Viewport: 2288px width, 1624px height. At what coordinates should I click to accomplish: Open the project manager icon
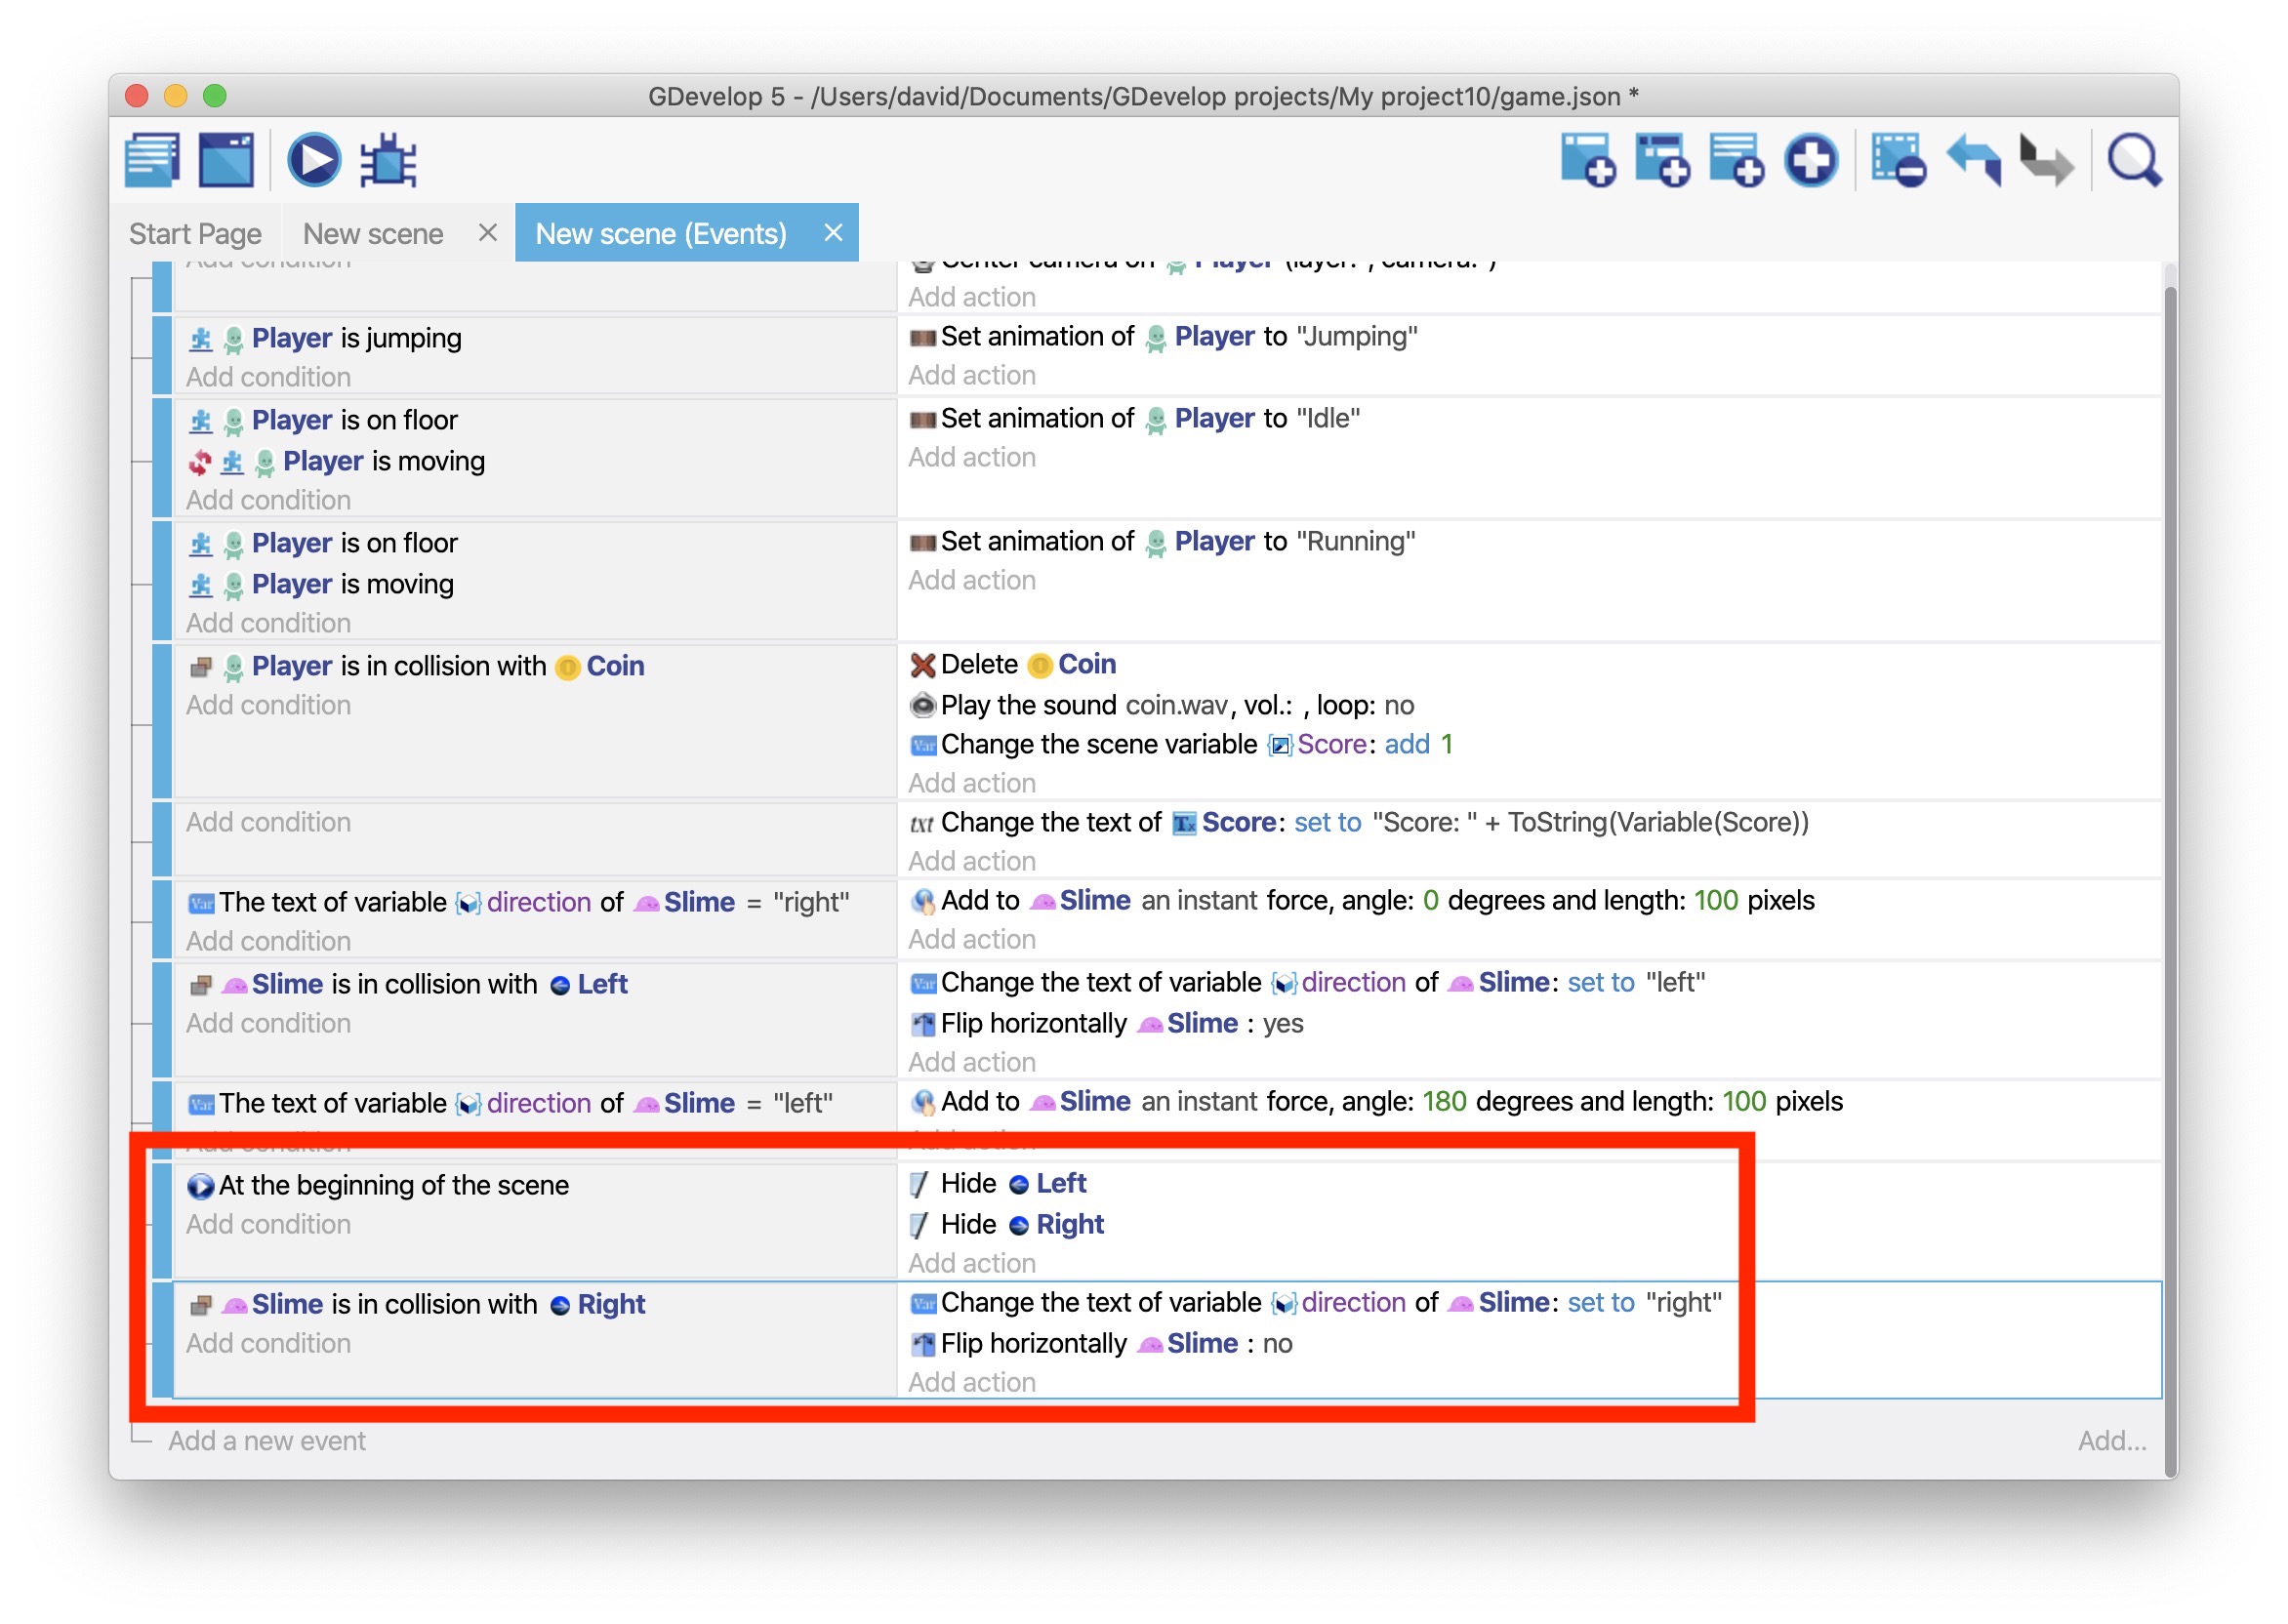point(152,160)
